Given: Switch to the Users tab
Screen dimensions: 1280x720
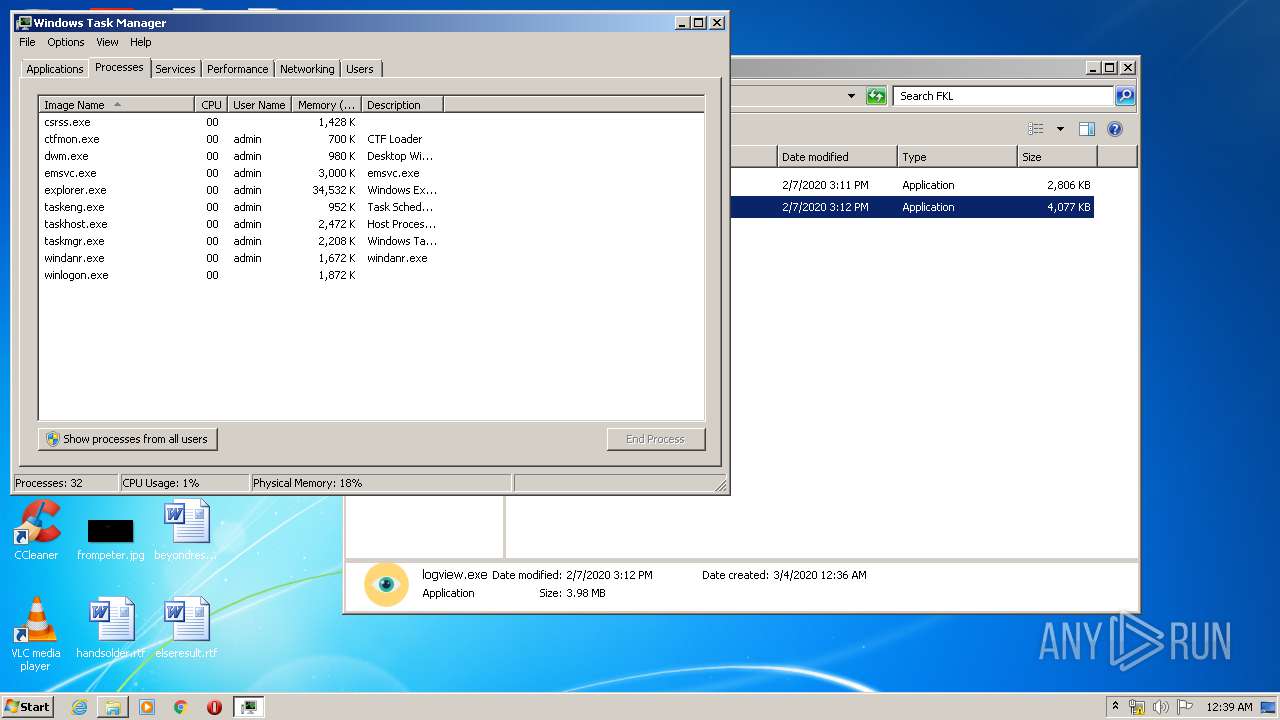Looking at the screenshot, I should [360, 69].
